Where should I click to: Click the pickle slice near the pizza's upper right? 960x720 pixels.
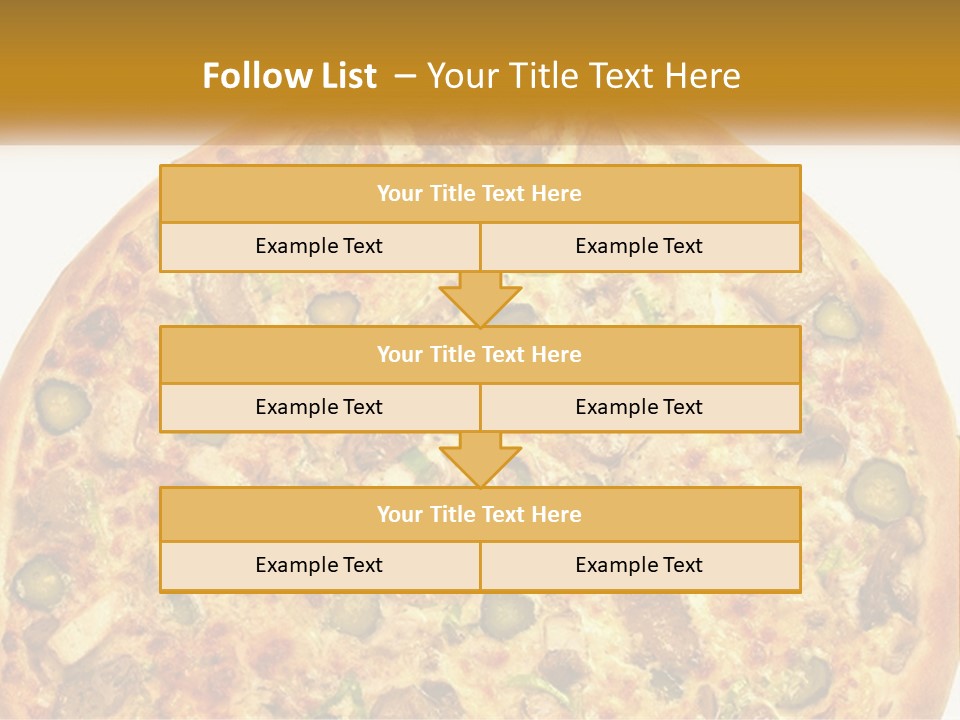[x=836, y=320]
